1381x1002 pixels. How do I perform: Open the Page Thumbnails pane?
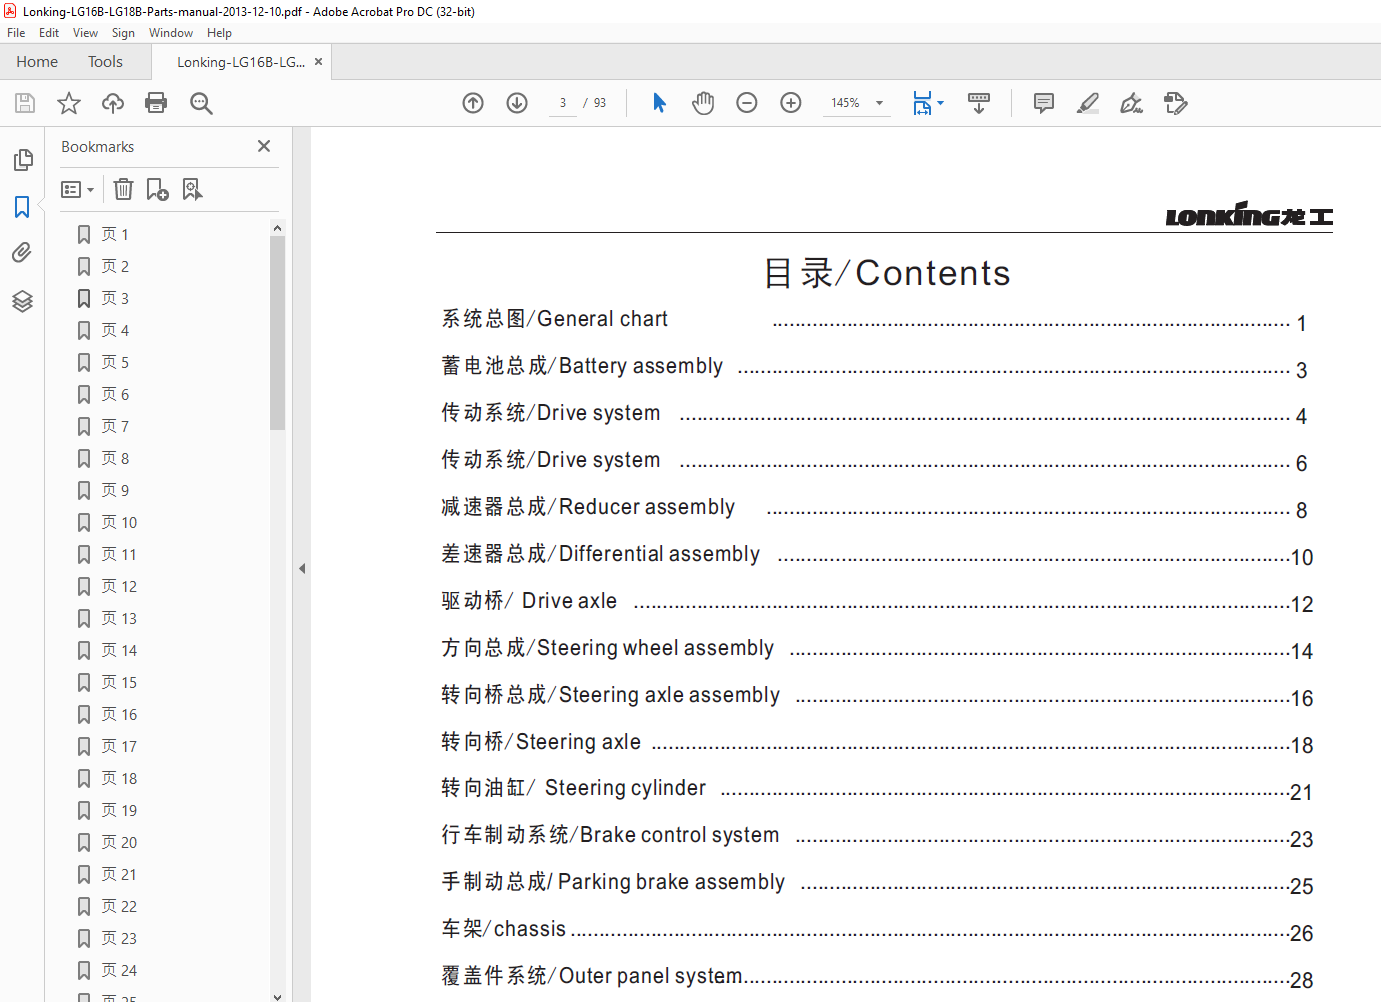[x=22, y=160]
